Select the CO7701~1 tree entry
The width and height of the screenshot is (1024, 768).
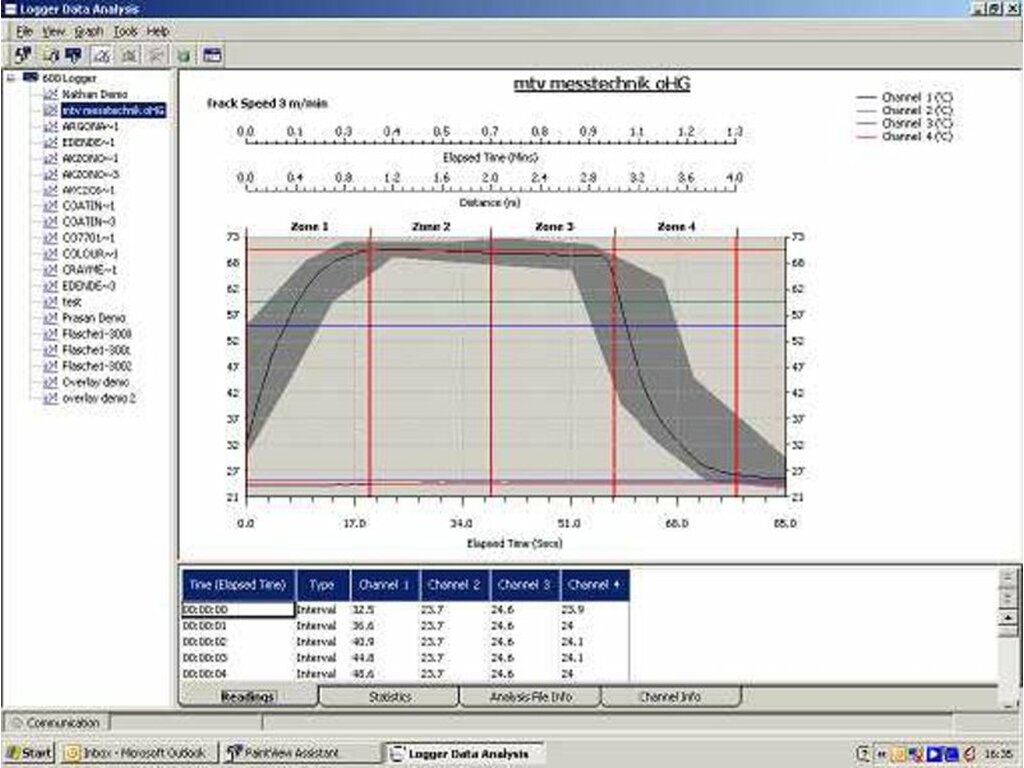click(89, 238)
